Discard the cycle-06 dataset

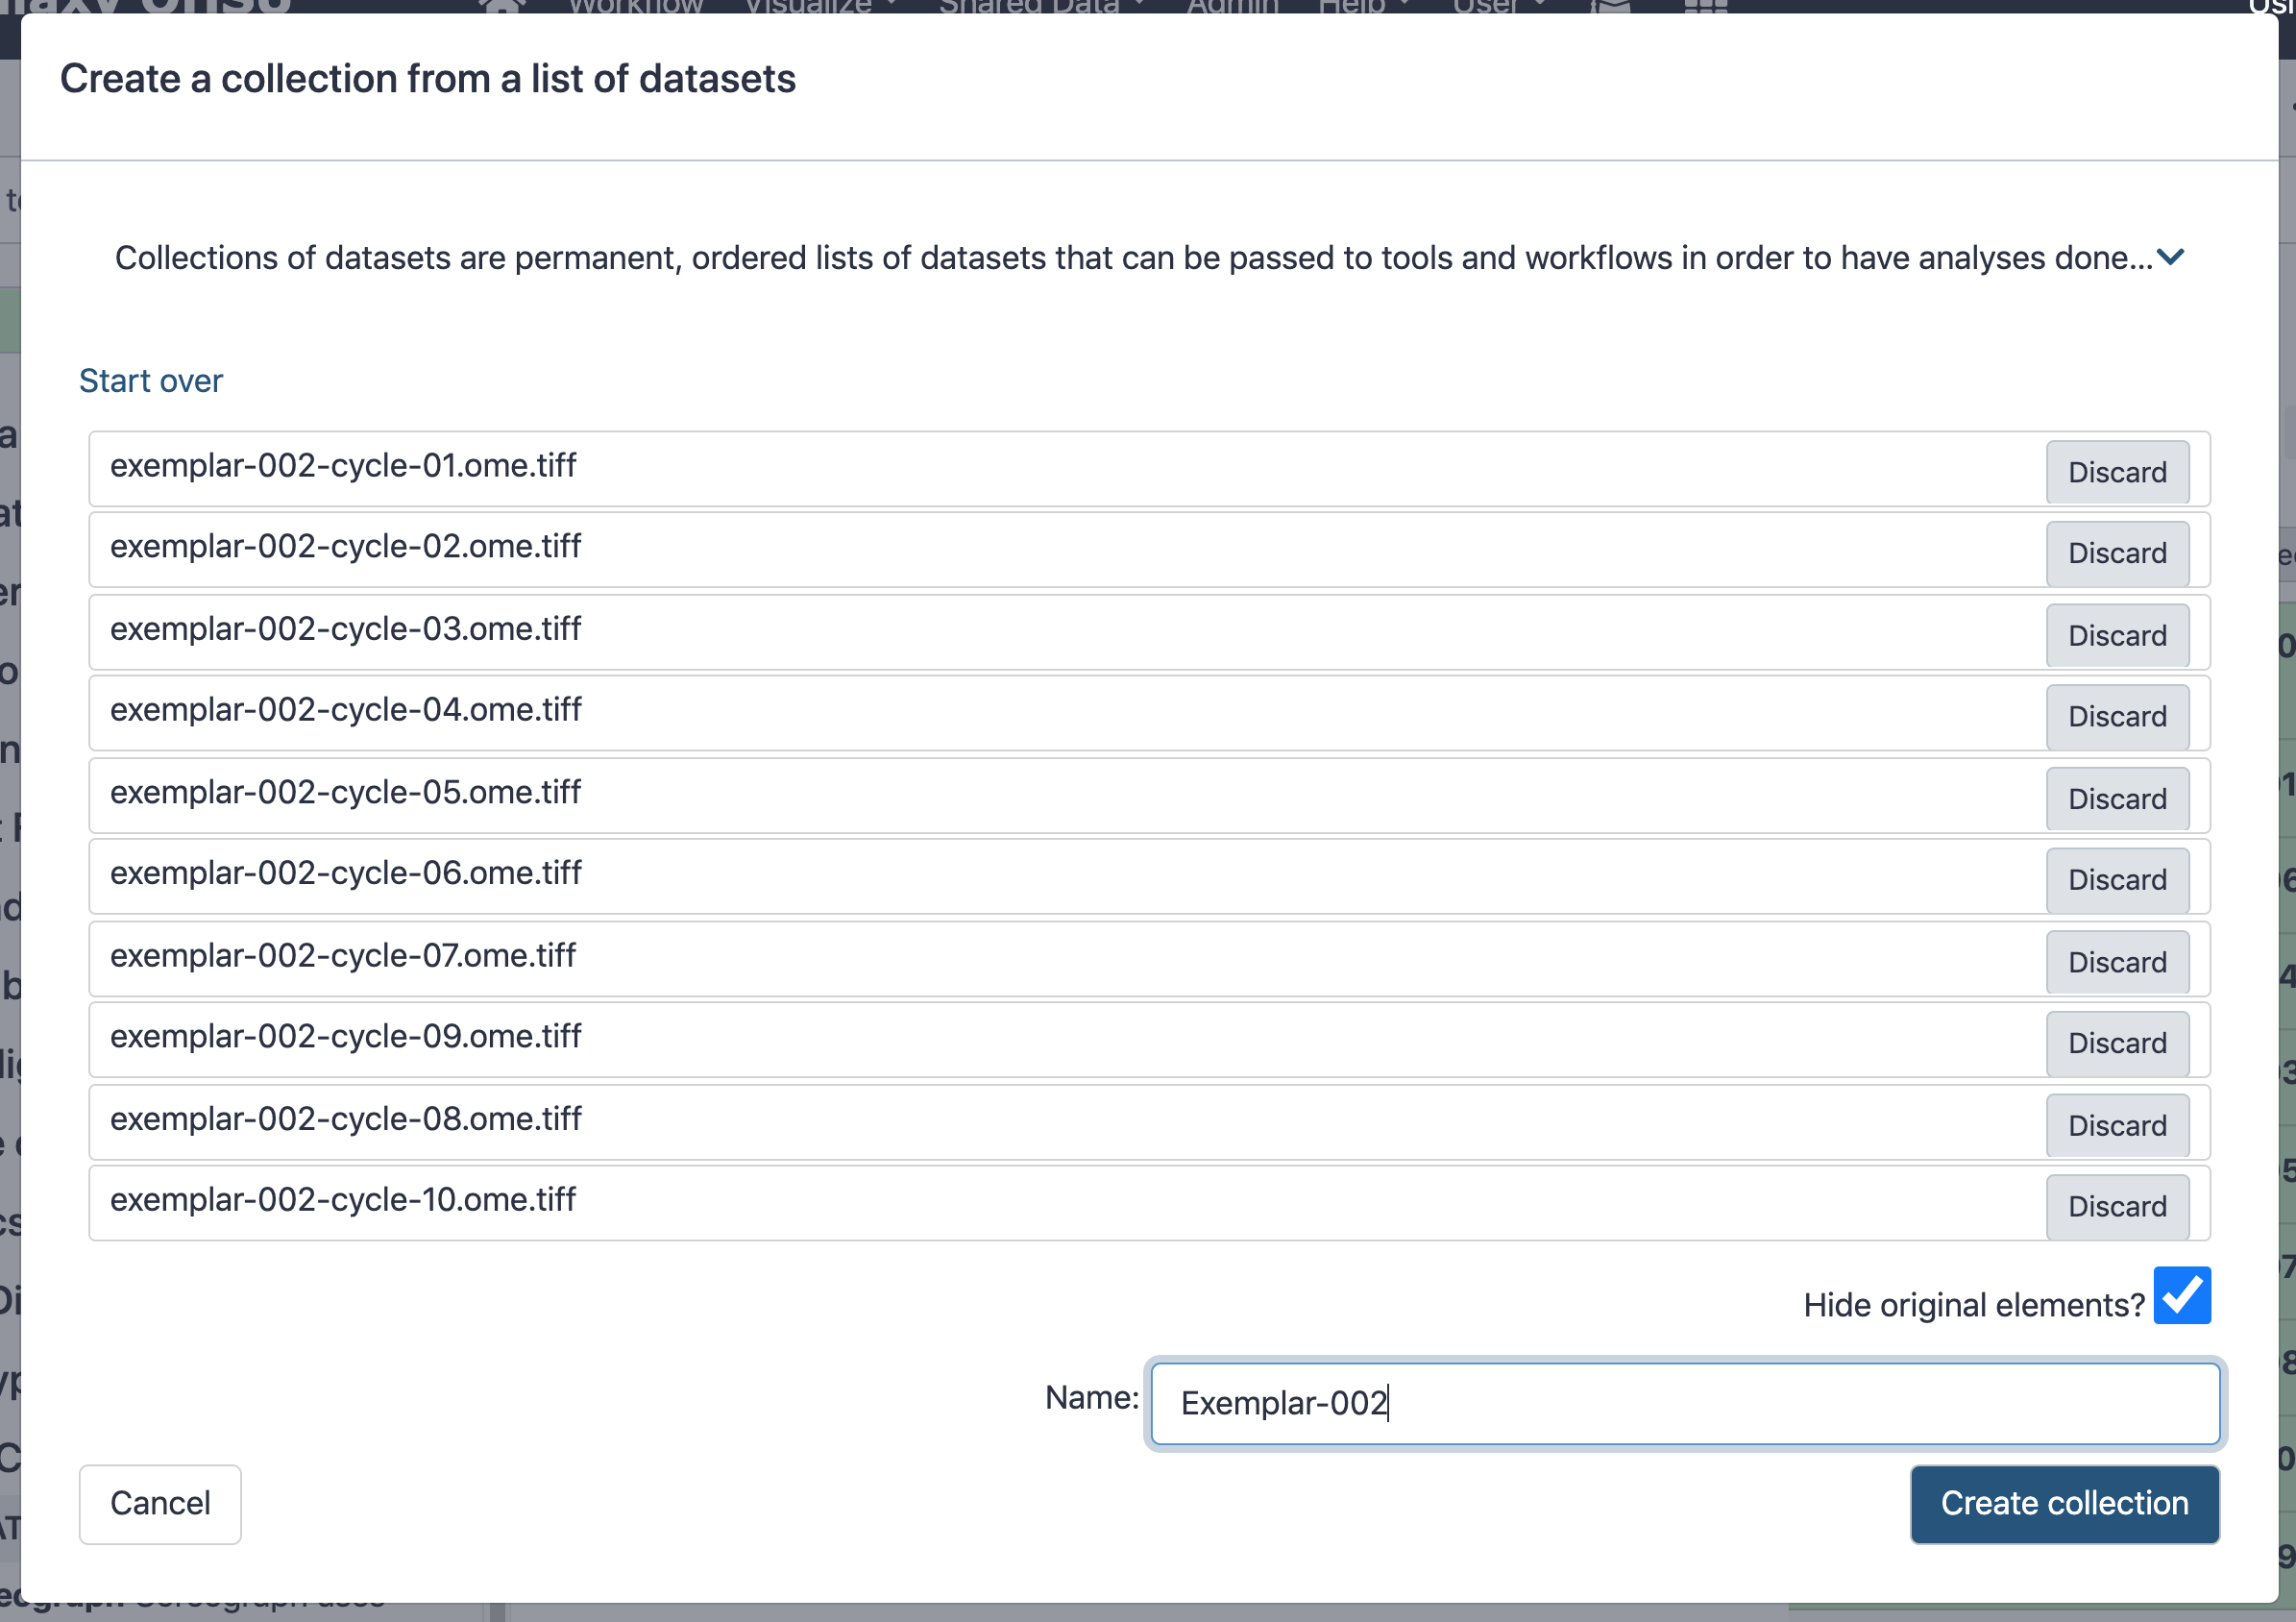(x=2117, y=880)
